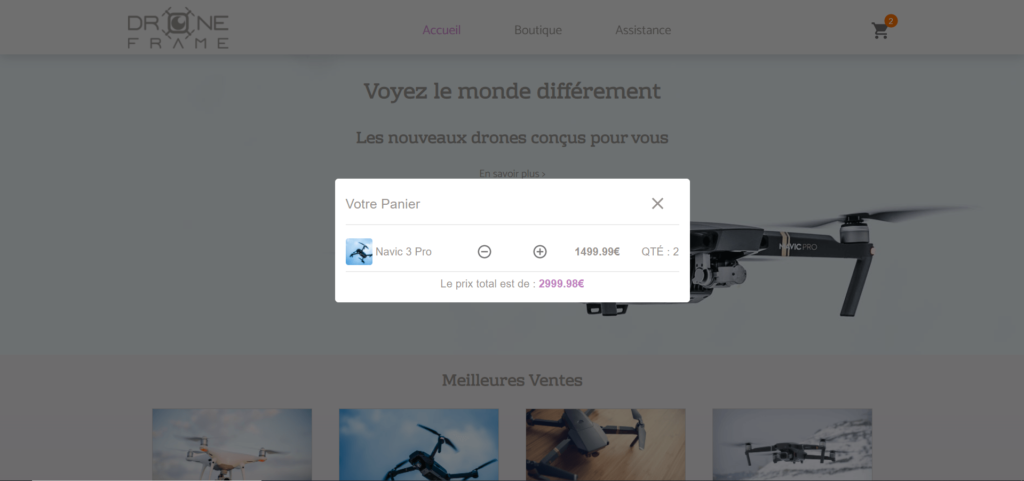Select the drone on wooden floor thumbnail
The width and height of the screenshot is (1024, 481).
point(605,444)
